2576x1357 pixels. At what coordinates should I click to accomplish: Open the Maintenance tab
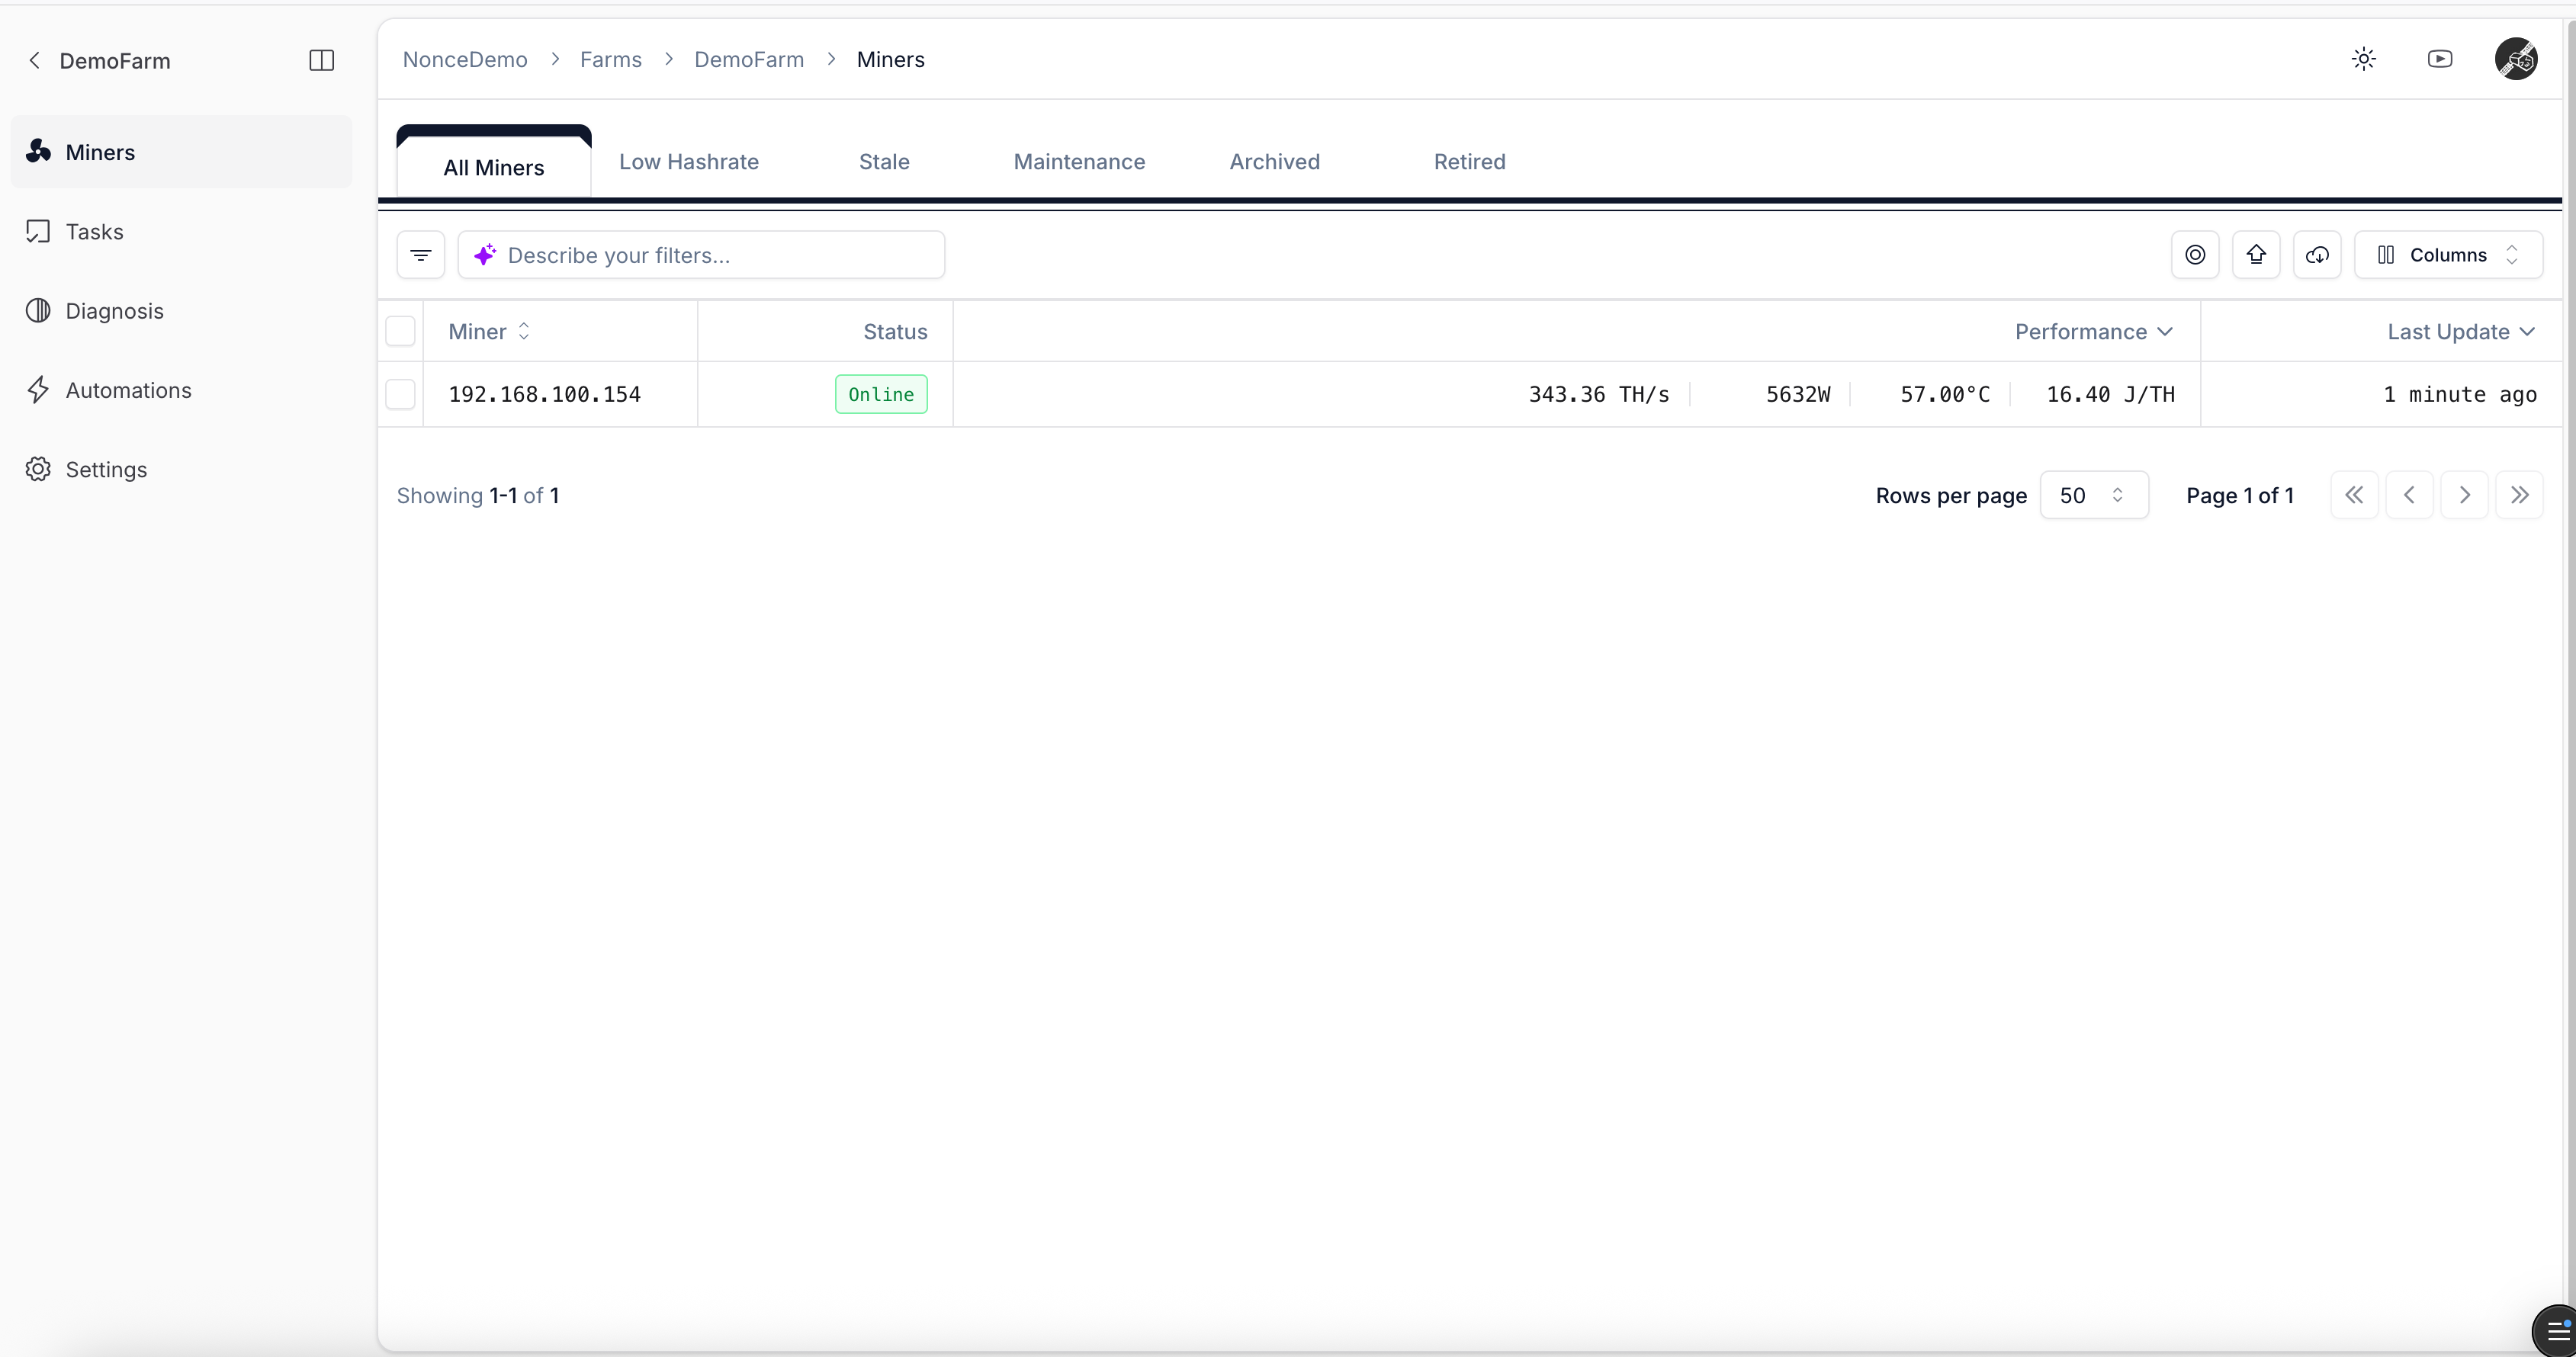pyautogui.click(x=1079, y=162)
